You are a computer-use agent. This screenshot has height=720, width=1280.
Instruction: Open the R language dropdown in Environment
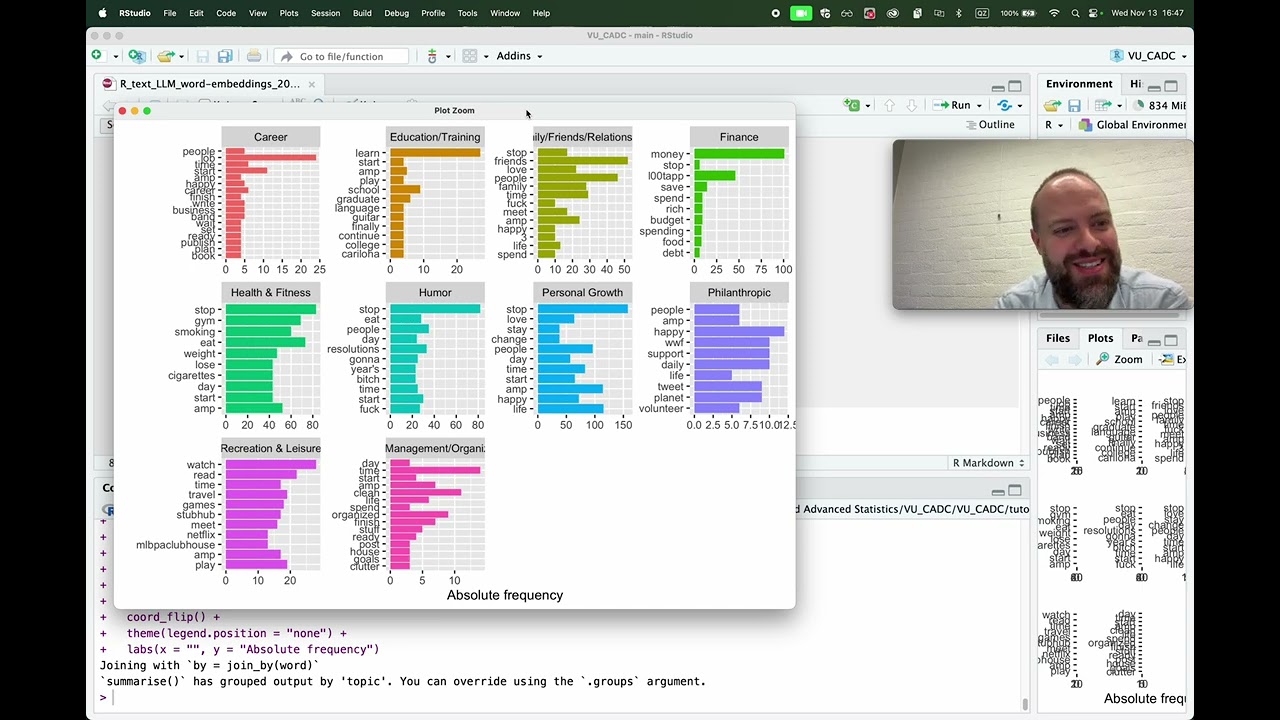tap(1053, 125)
